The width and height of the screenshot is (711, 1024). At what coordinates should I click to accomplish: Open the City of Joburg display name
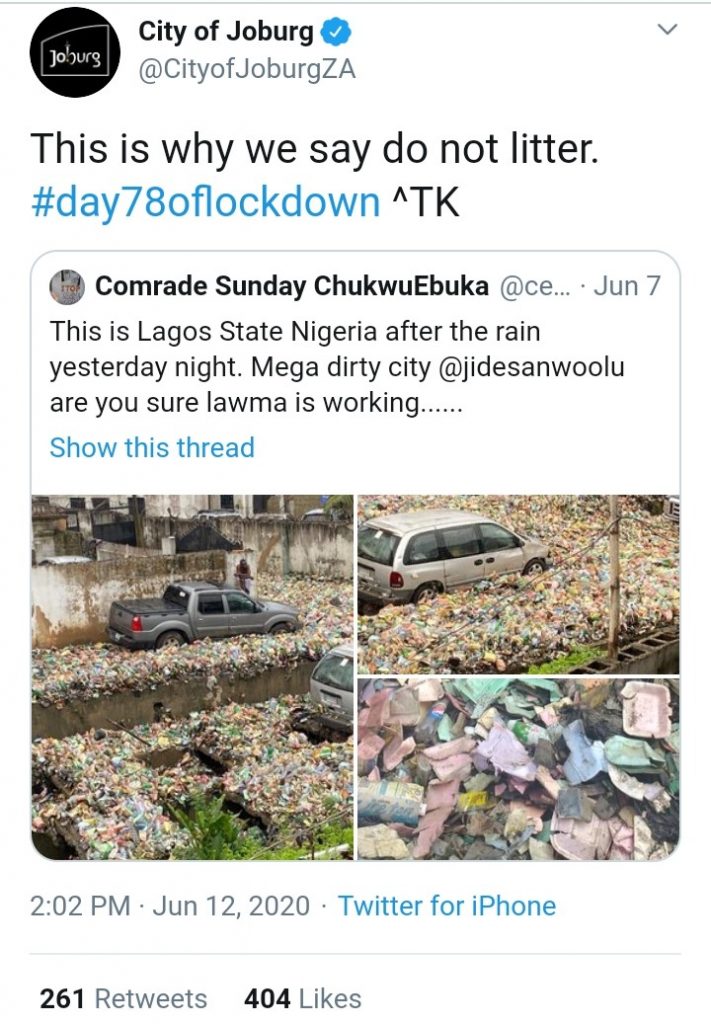tap(226, 32)
